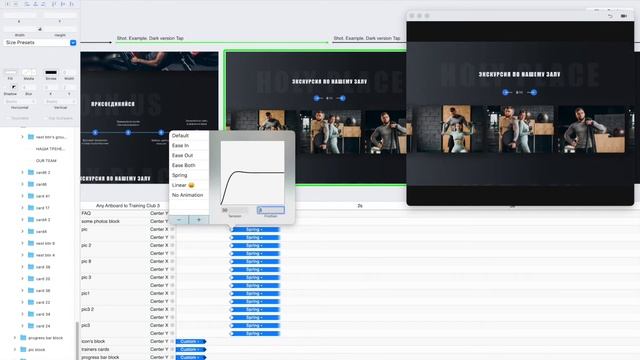Image resolution: width=640 pixels, height=360 pixels.
Task: Click start handle of pic 3 Center X bar
Action: pyautogui.click(x=232, y=278)
